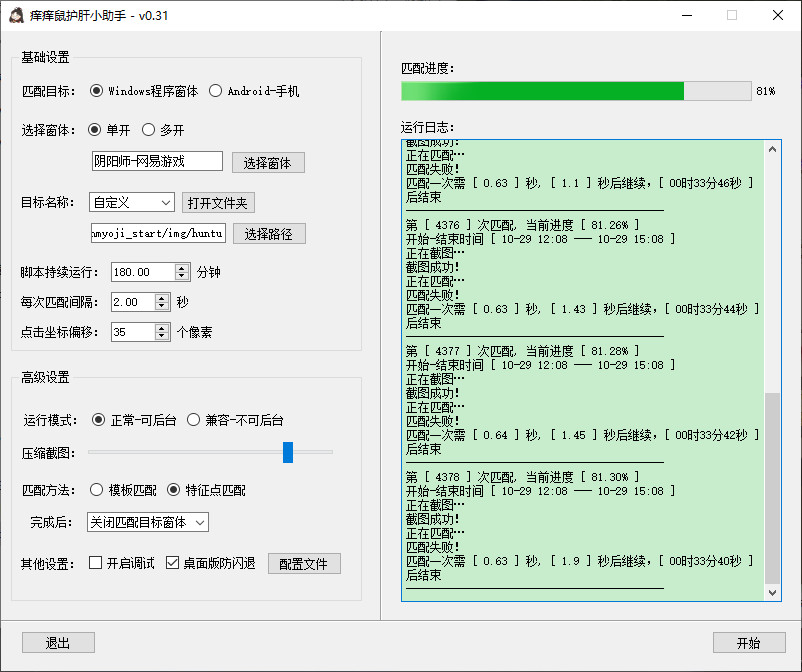Click the 退出 button
This screenshot has width=802, height=672.
58,642
